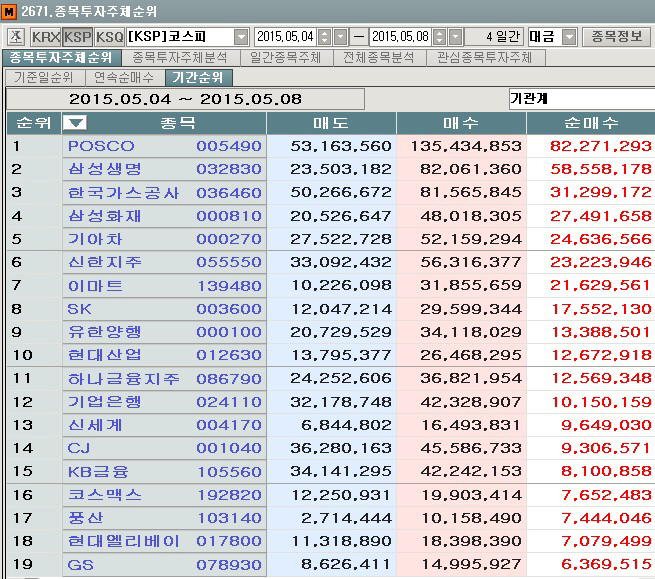655x579 pixels.
Task: Click the 4 일간 period field
Action: tap(494, 37)
